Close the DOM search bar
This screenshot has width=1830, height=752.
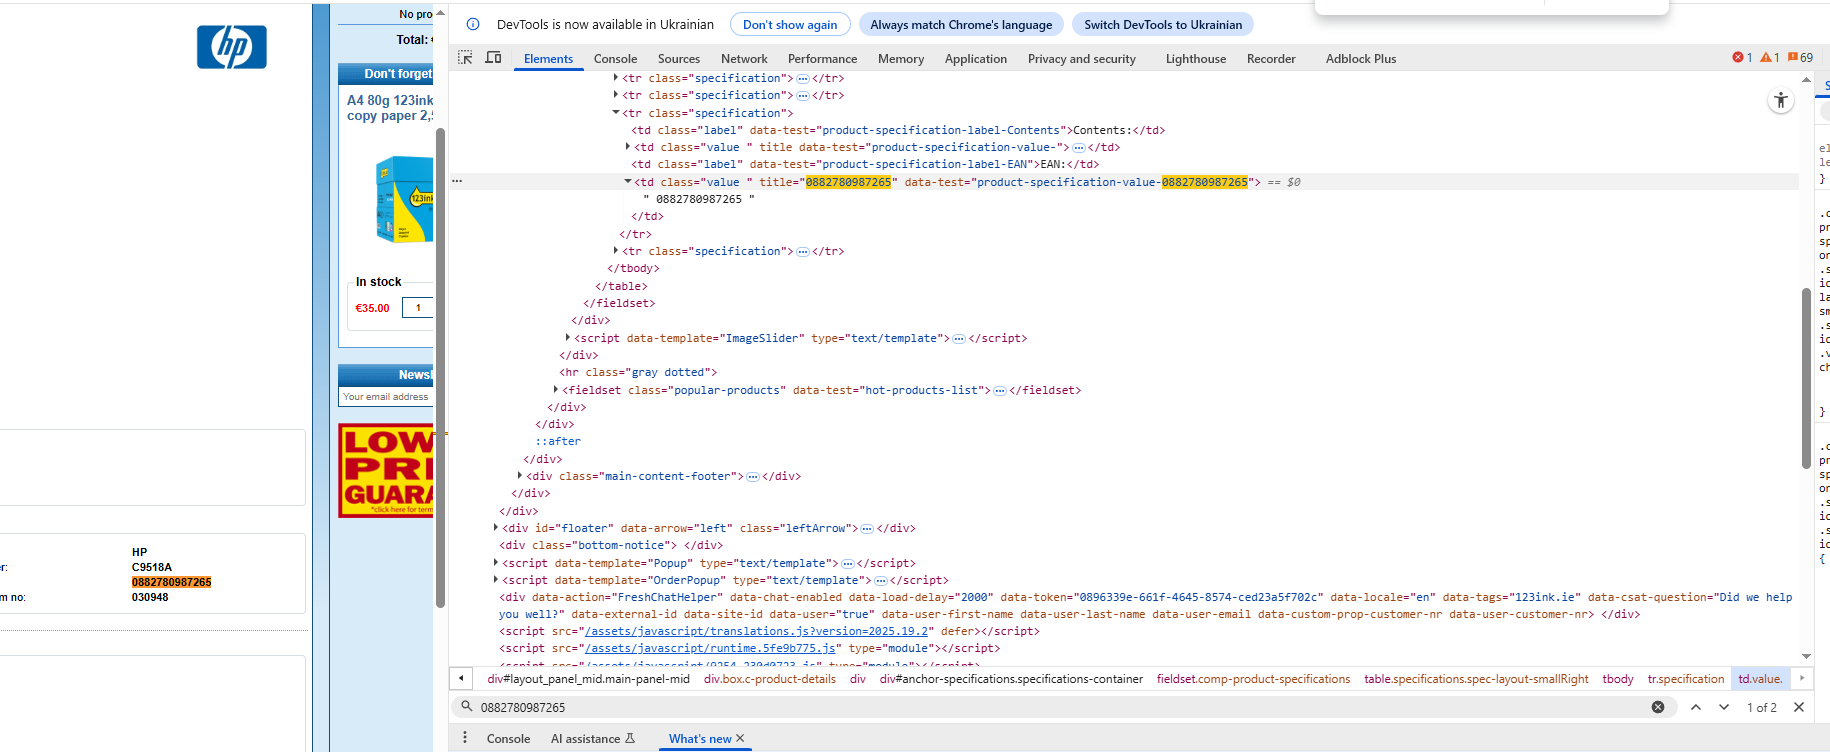[1799, 707]
